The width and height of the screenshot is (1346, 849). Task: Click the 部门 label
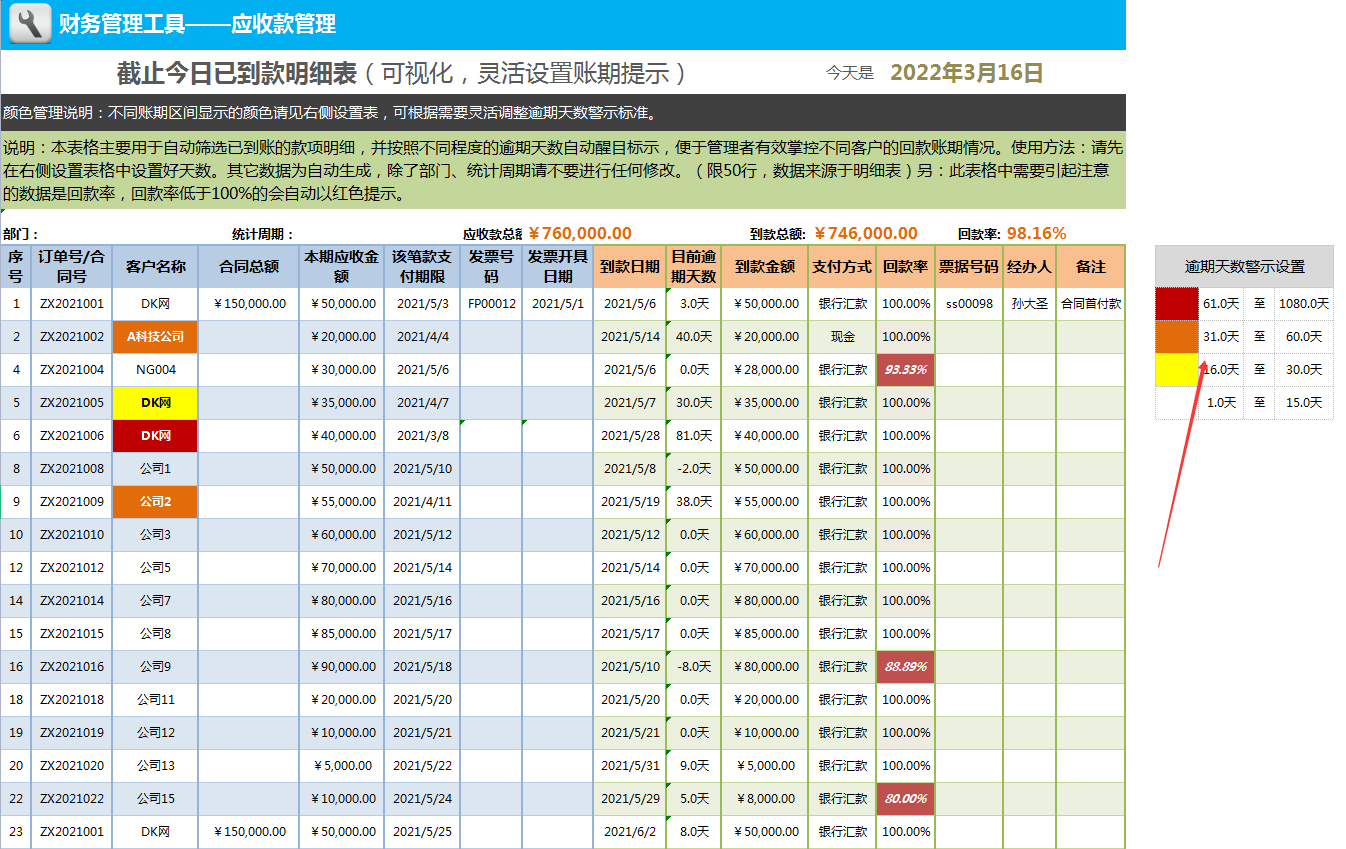(x=20, y=234)
